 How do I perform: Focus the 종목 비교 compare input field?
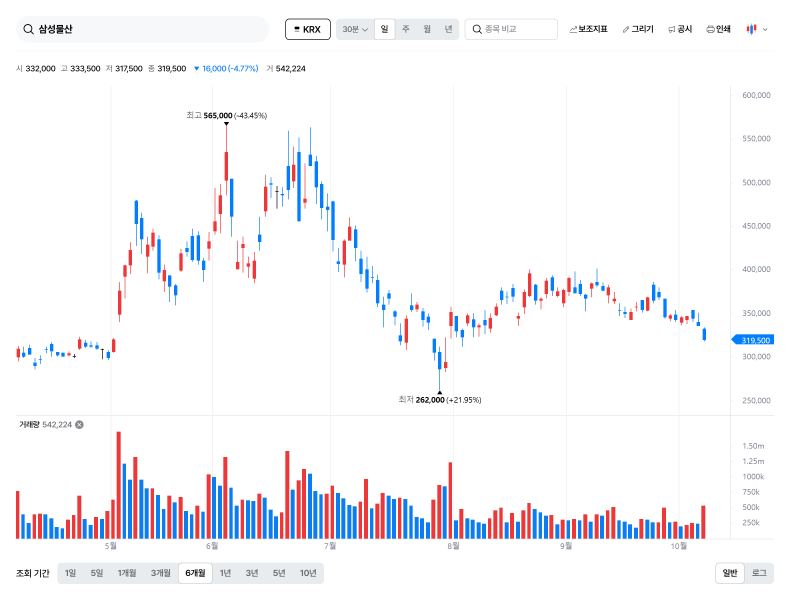511,29
